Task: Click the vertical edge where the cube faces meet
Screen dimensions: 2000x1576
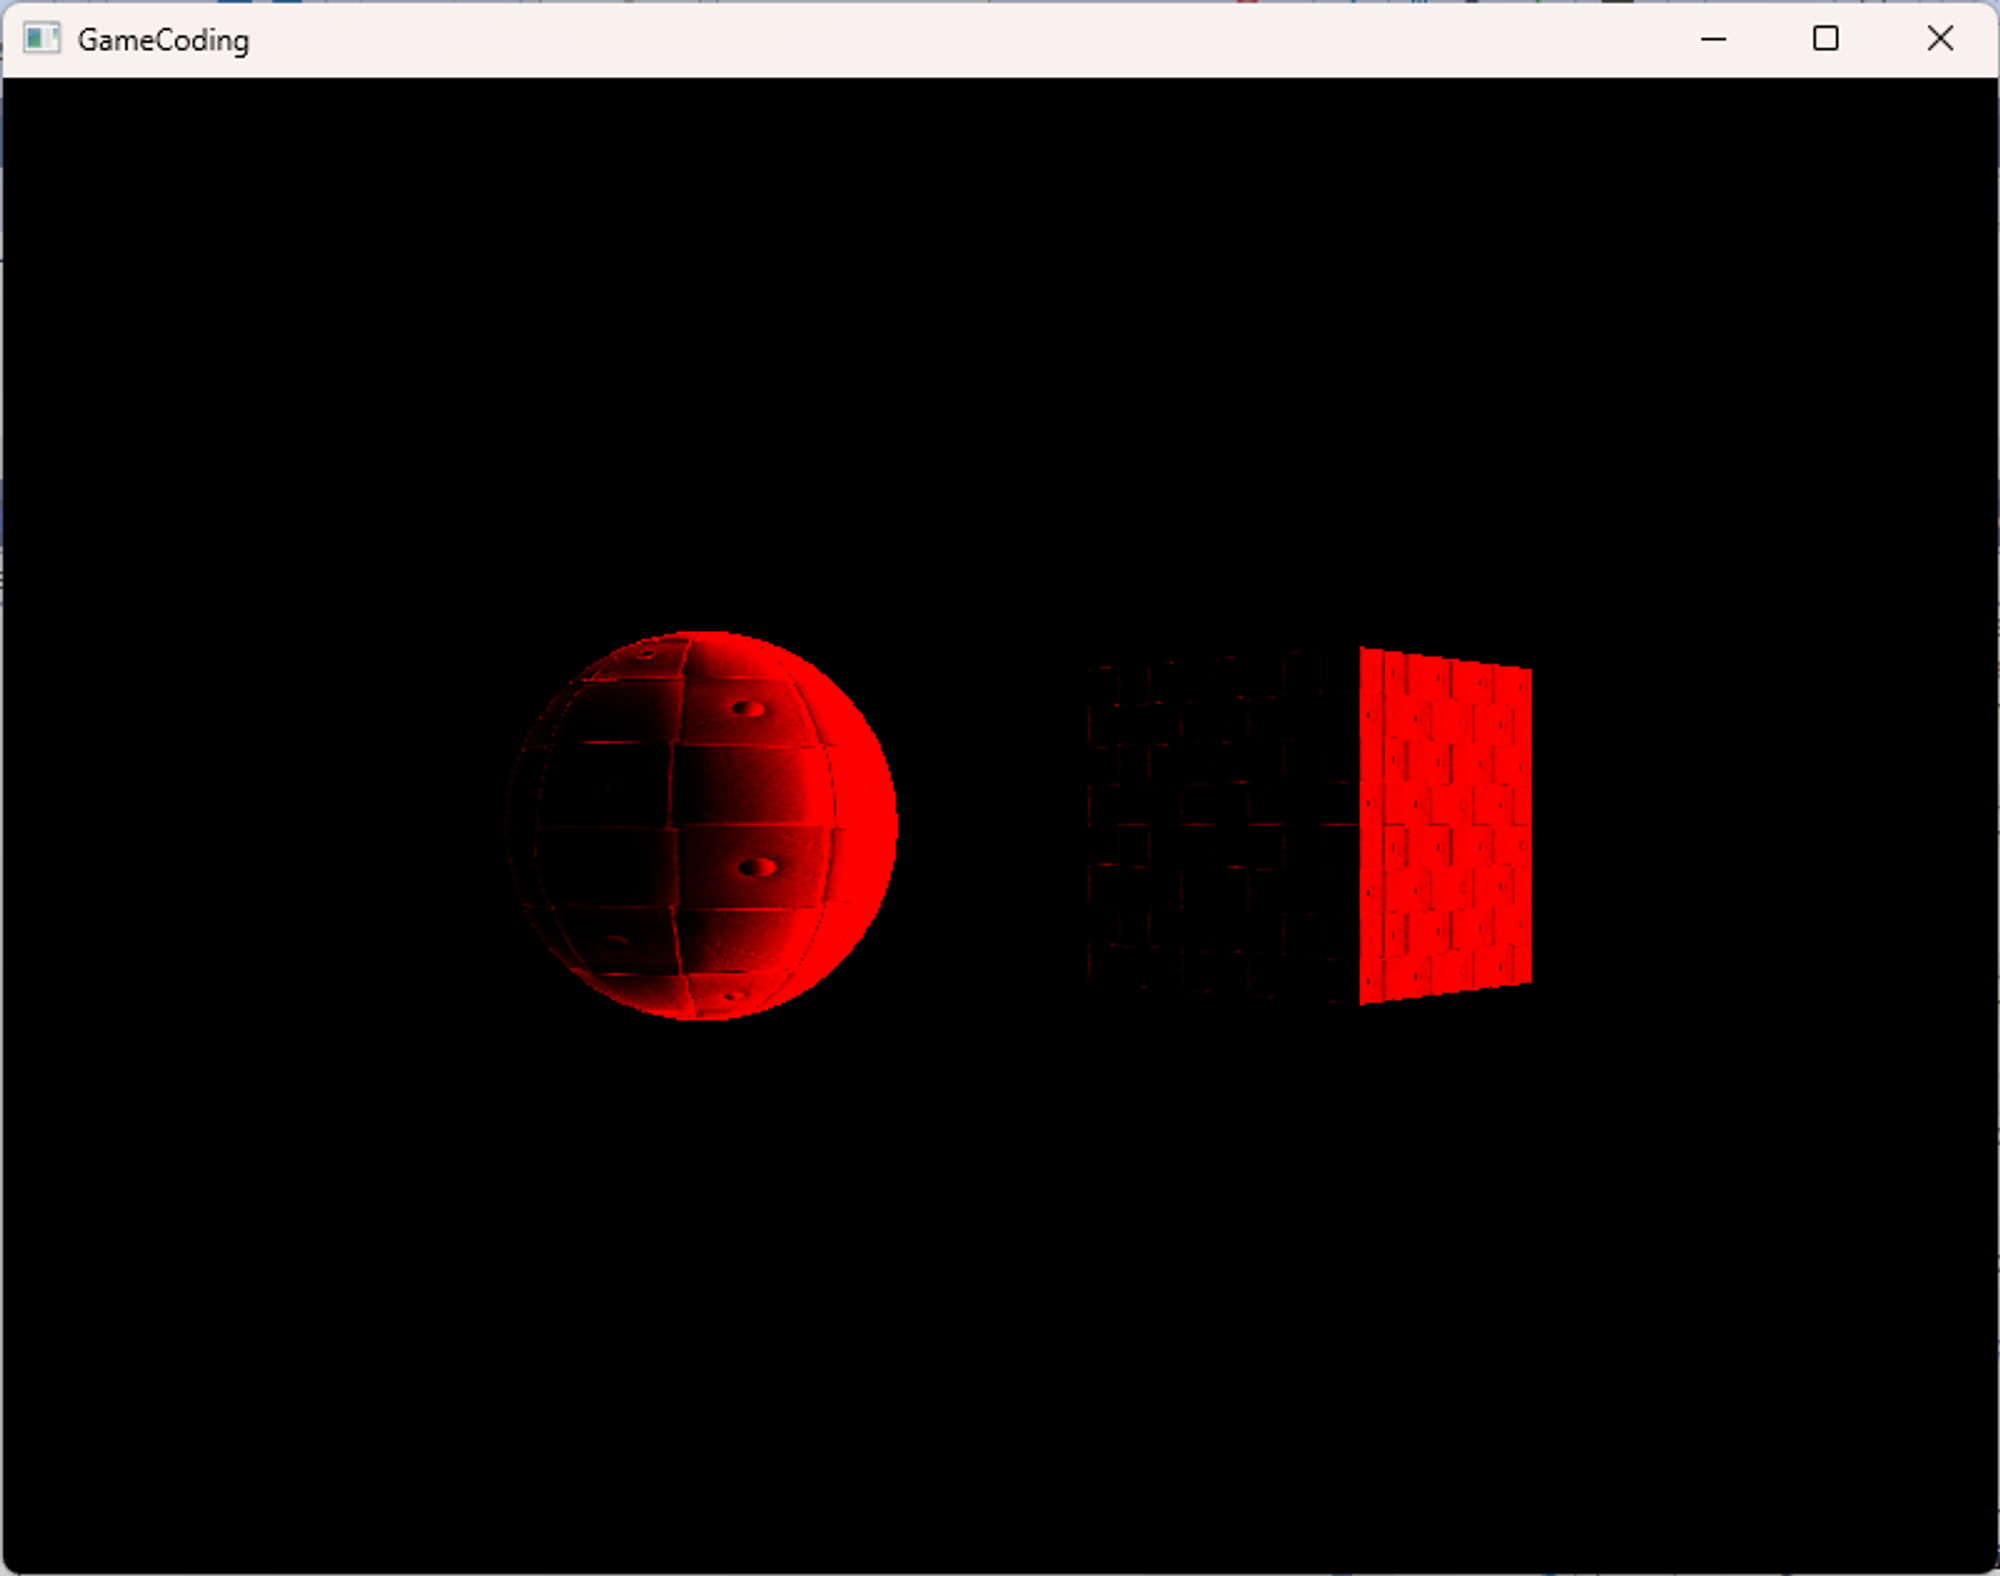Action: [1359, 825]
